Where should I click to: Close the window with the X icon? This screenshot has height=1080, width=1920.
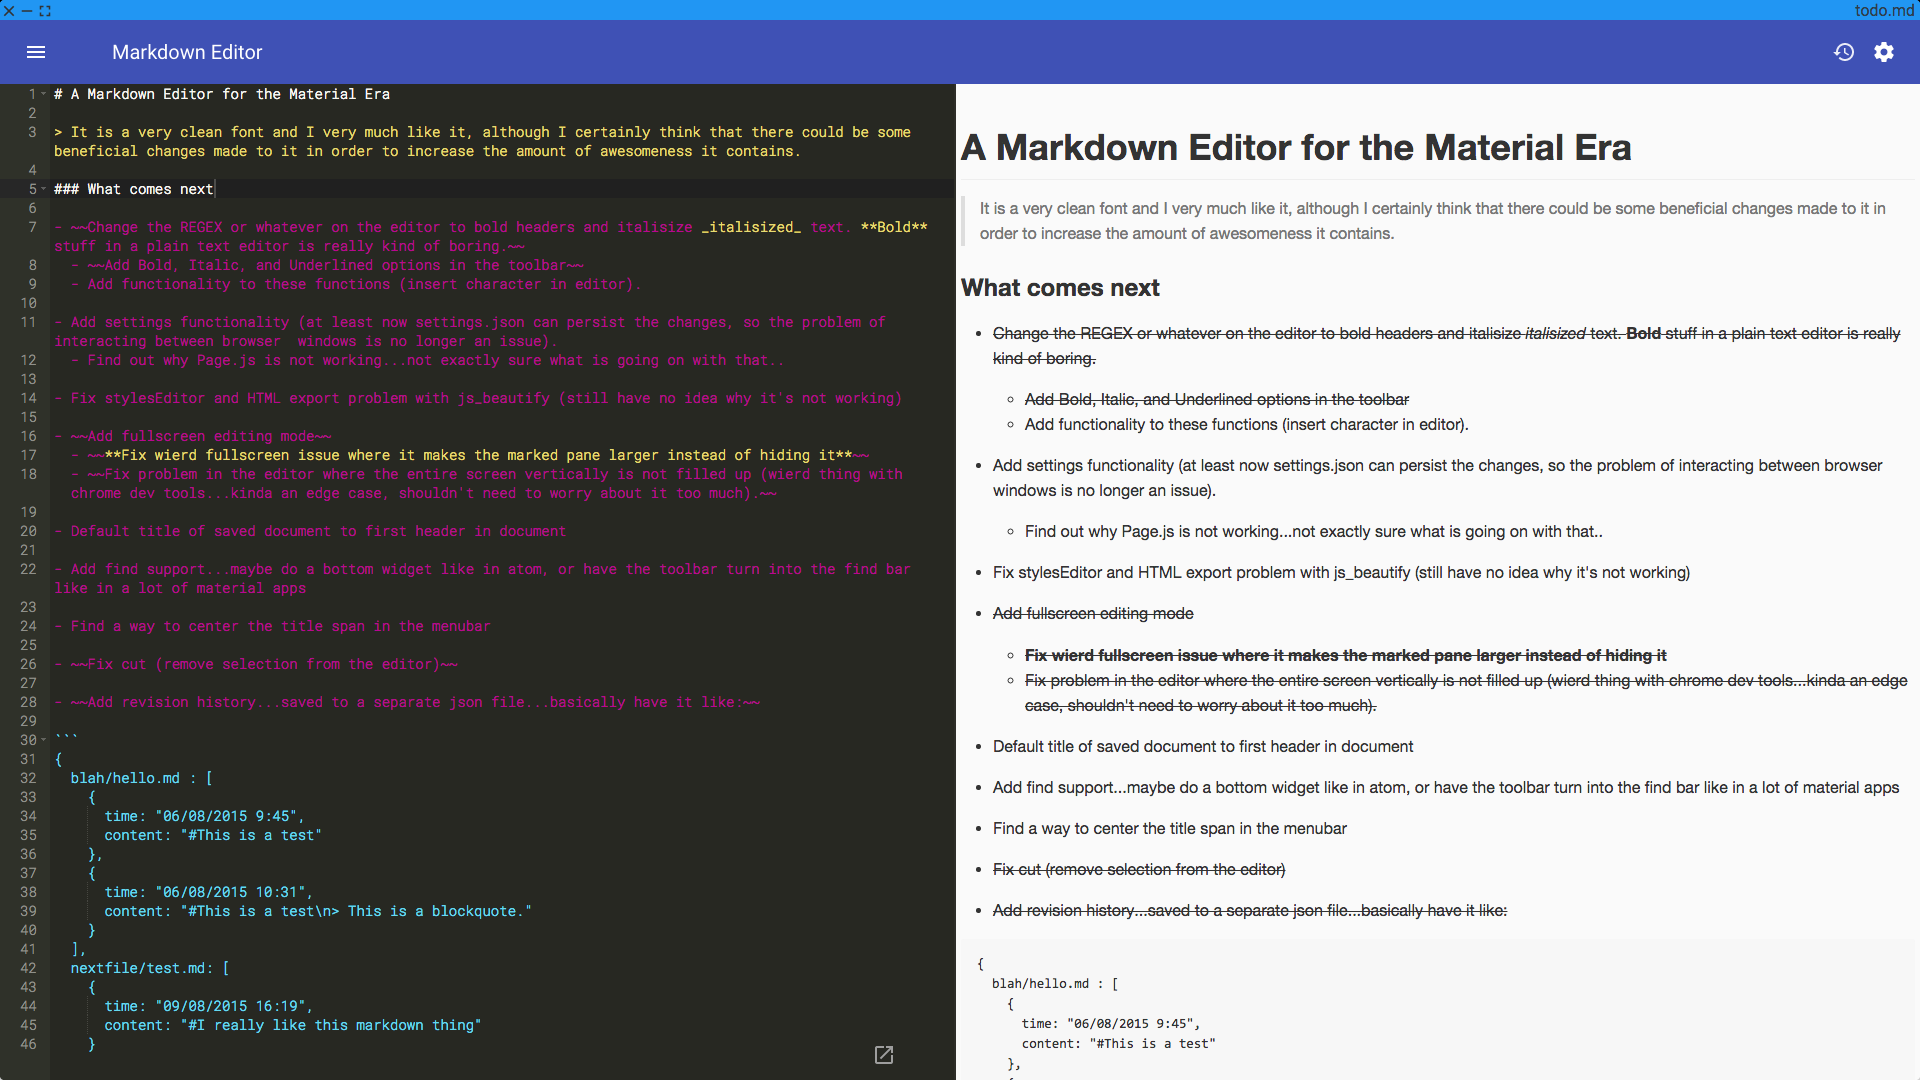[9, 10]
